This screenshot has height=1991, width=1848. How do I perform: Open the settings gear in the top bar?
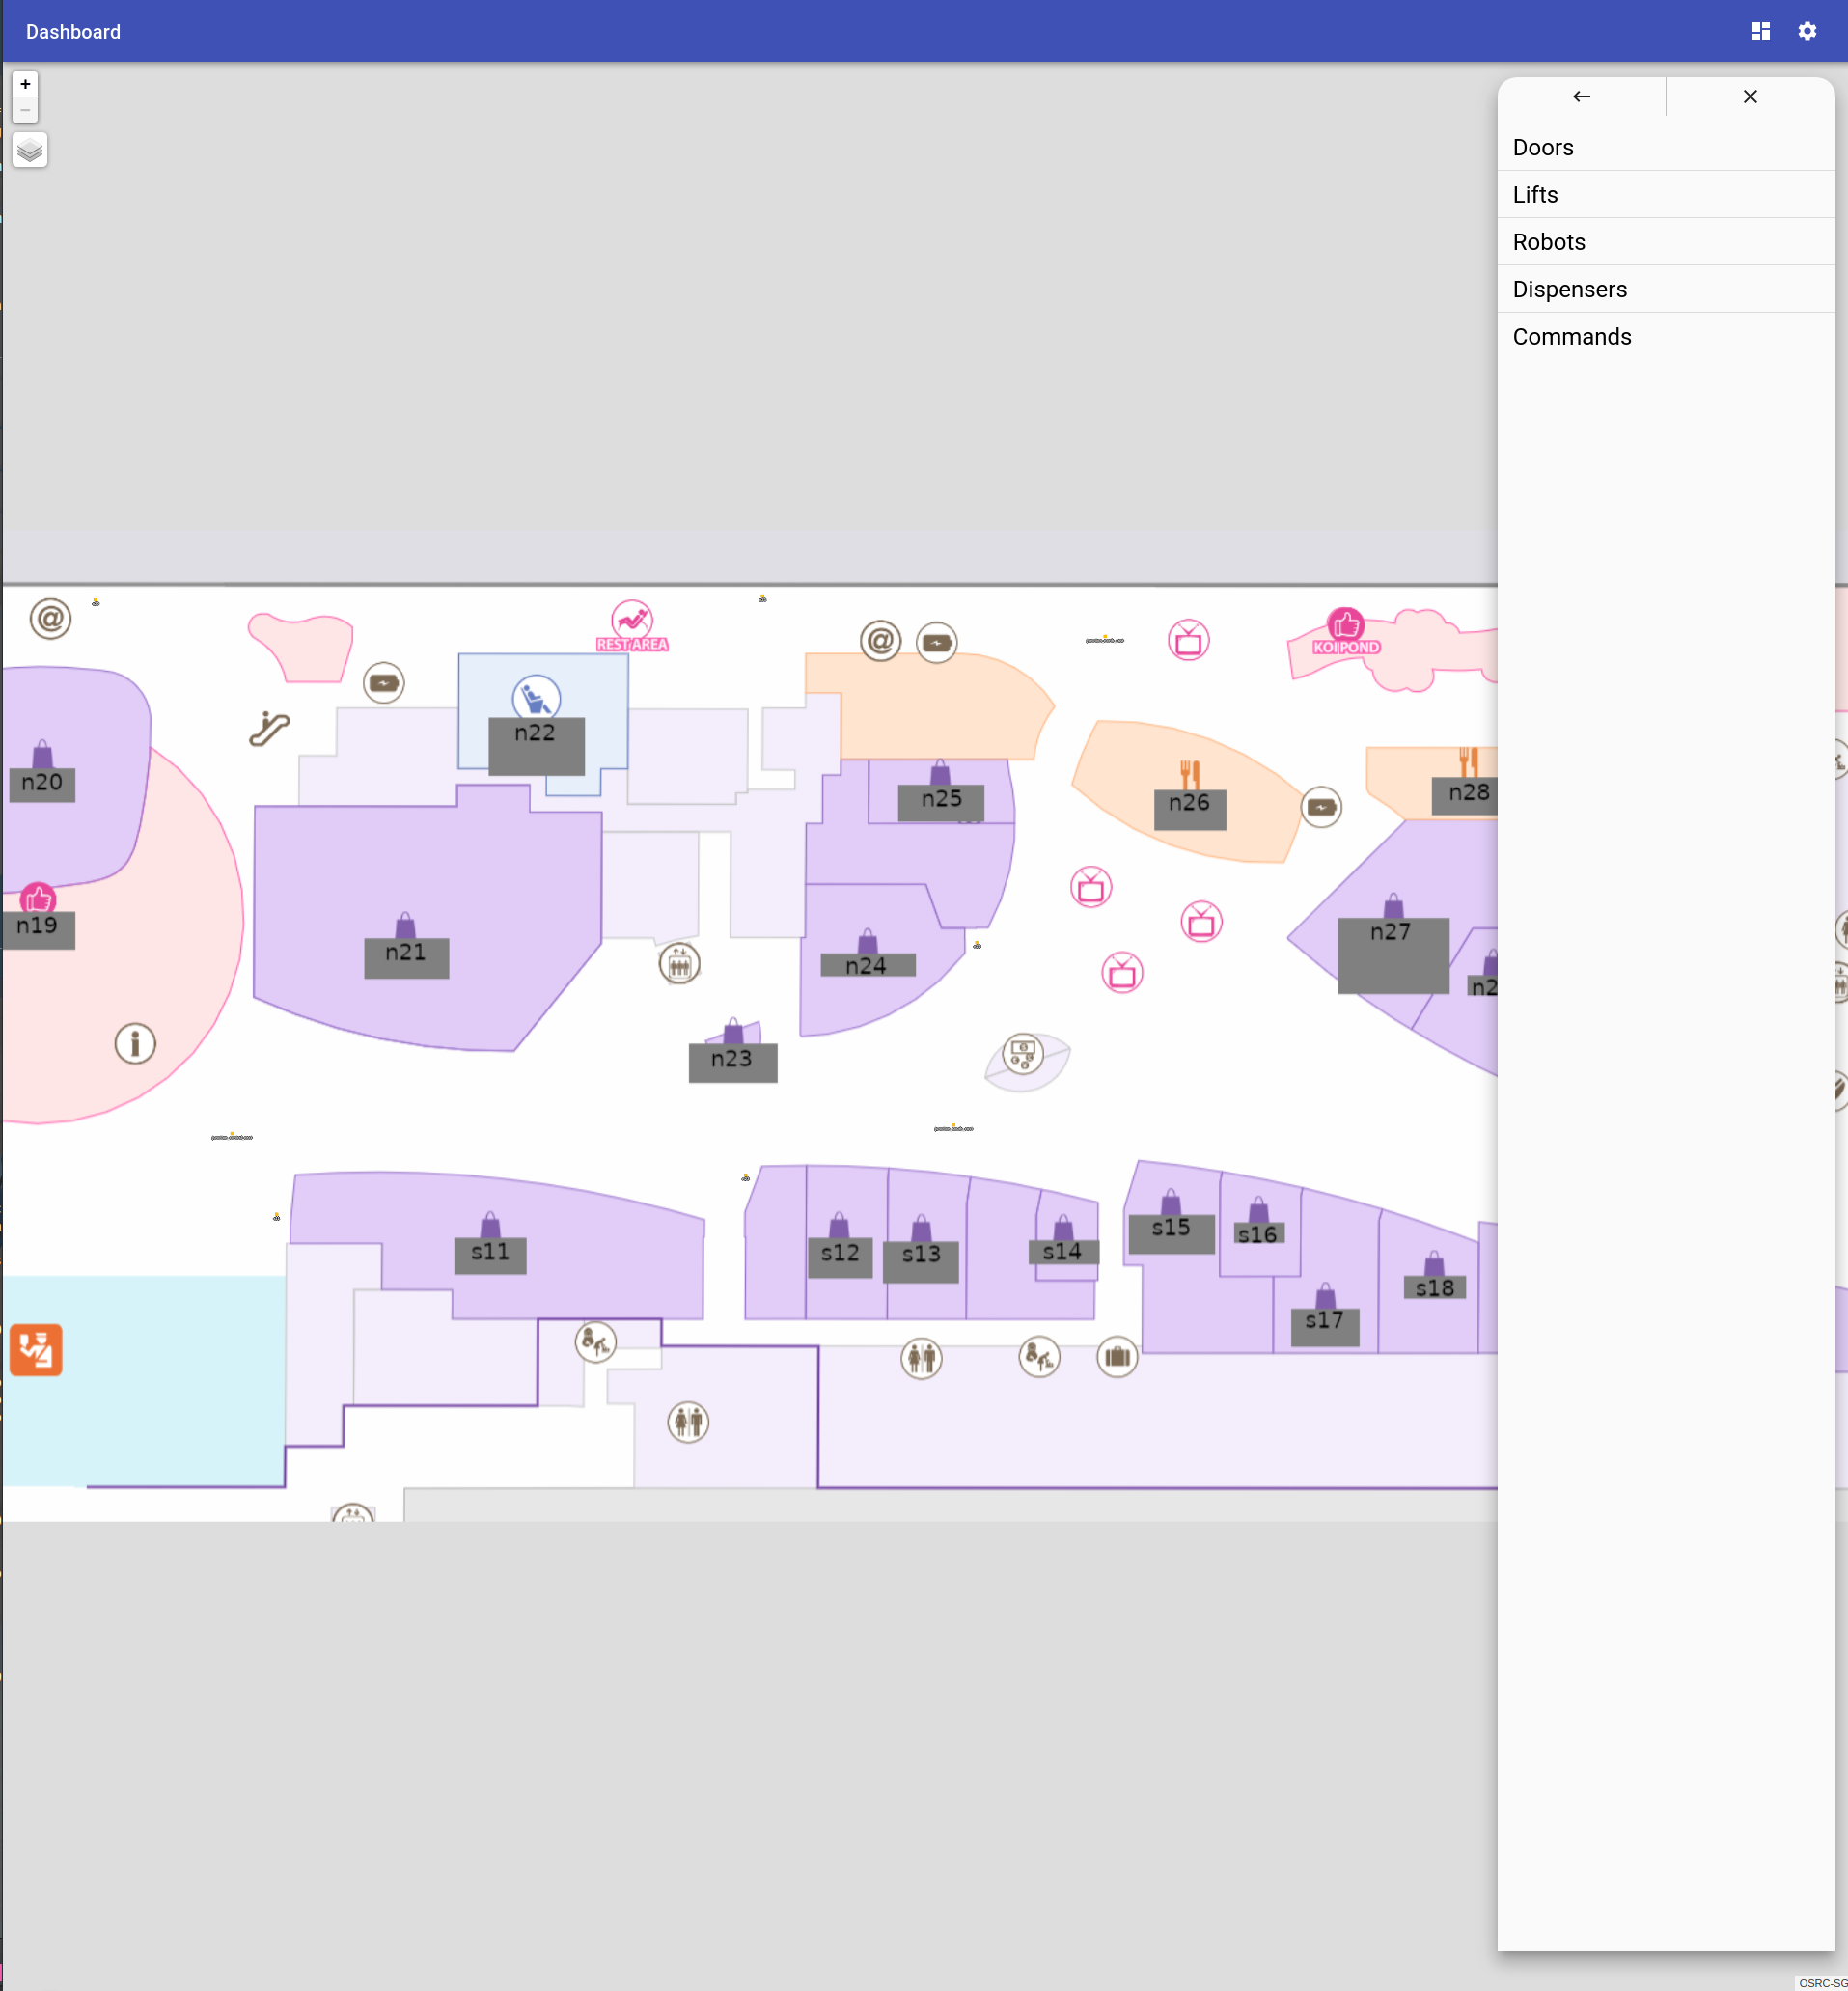coord(1807,31)
